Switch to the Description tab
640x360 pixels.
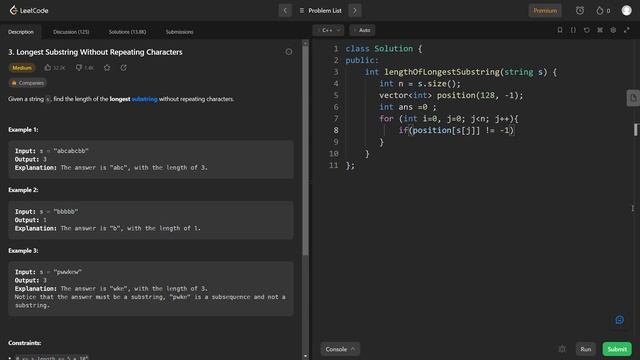(21, 32)
